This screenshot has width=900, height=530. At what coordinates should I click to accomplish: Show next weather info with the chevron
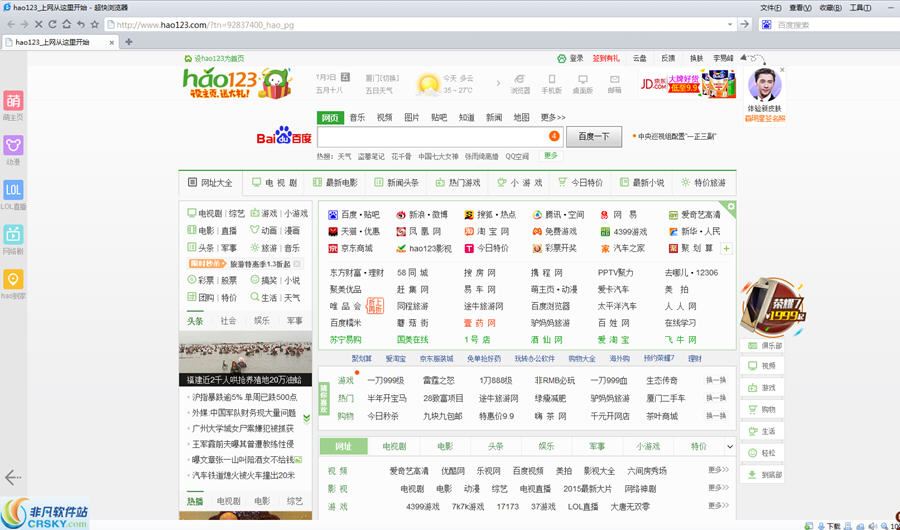pyautogui.click(x=498, y=83)
